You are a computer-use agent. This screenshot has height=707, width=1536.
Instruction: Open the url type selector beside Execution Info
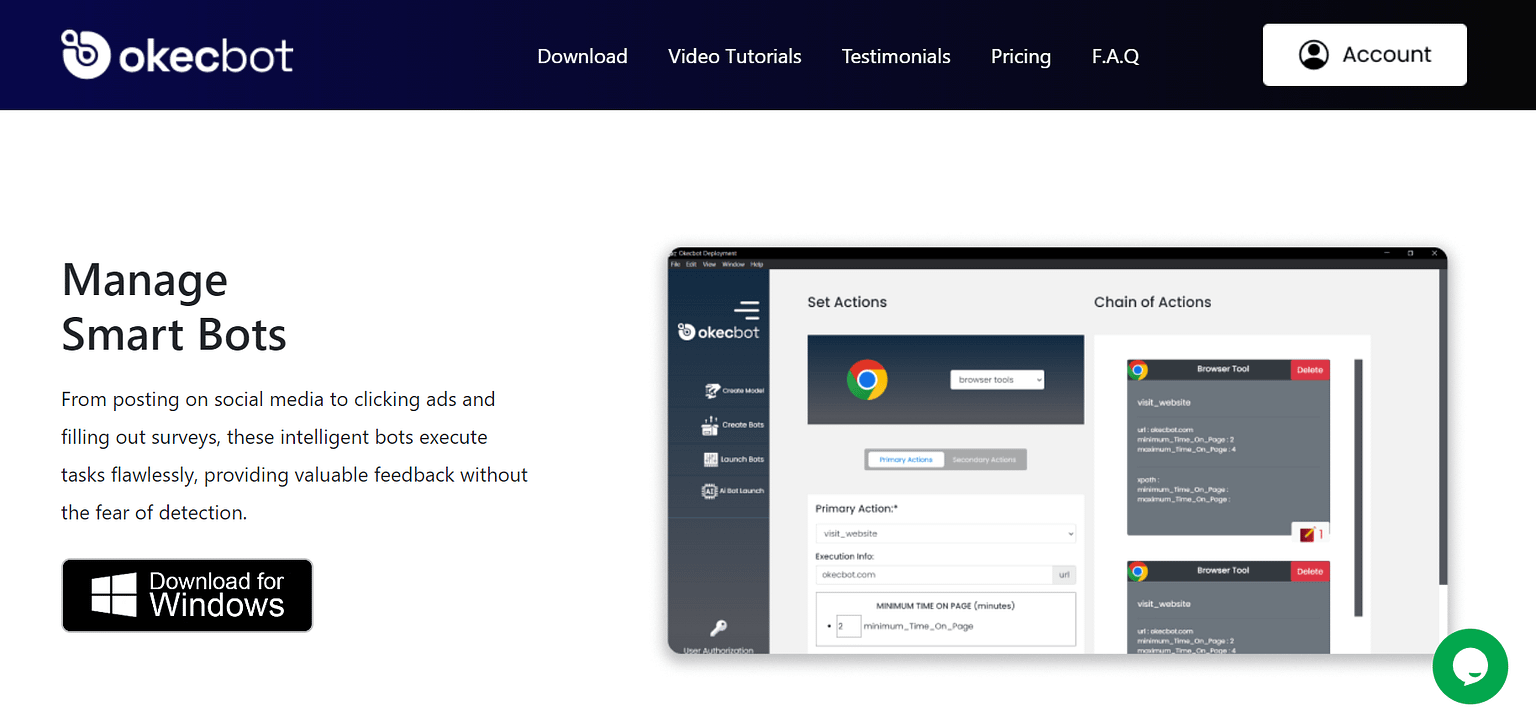(x=1063, y=574)
